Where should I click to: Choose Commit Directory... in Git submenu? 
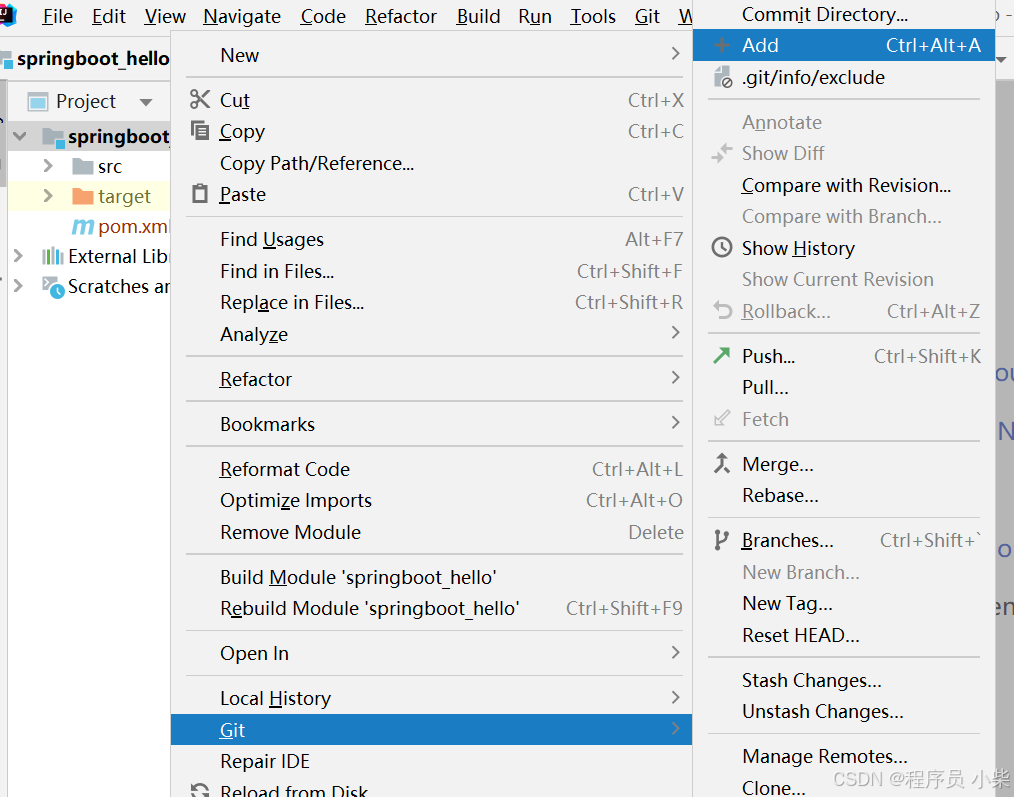point(843,14)
